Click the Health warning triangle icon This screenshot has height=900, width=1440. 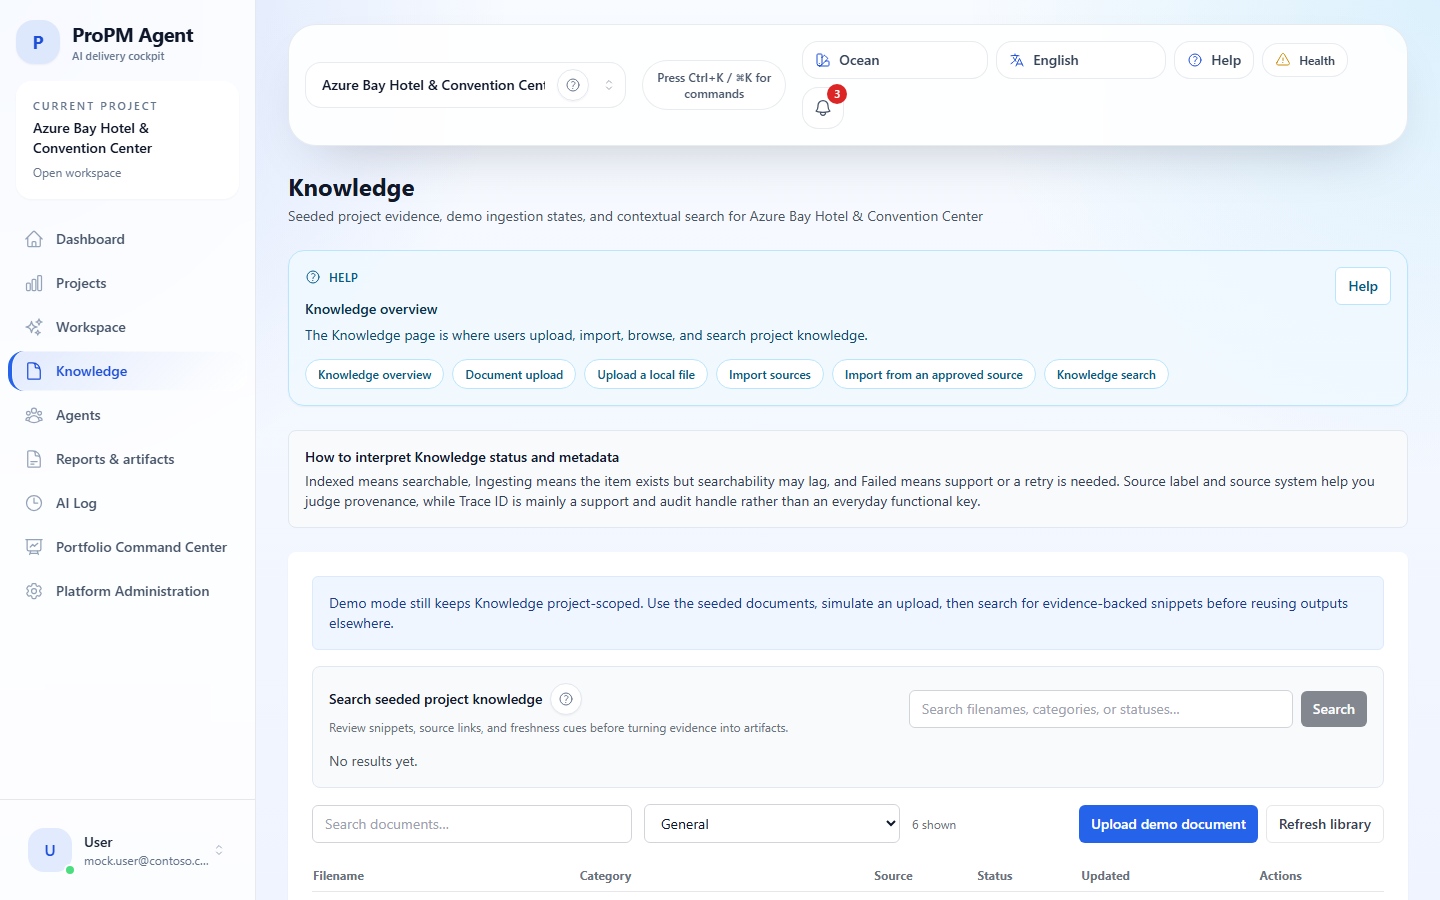(x=1284, y=60)
